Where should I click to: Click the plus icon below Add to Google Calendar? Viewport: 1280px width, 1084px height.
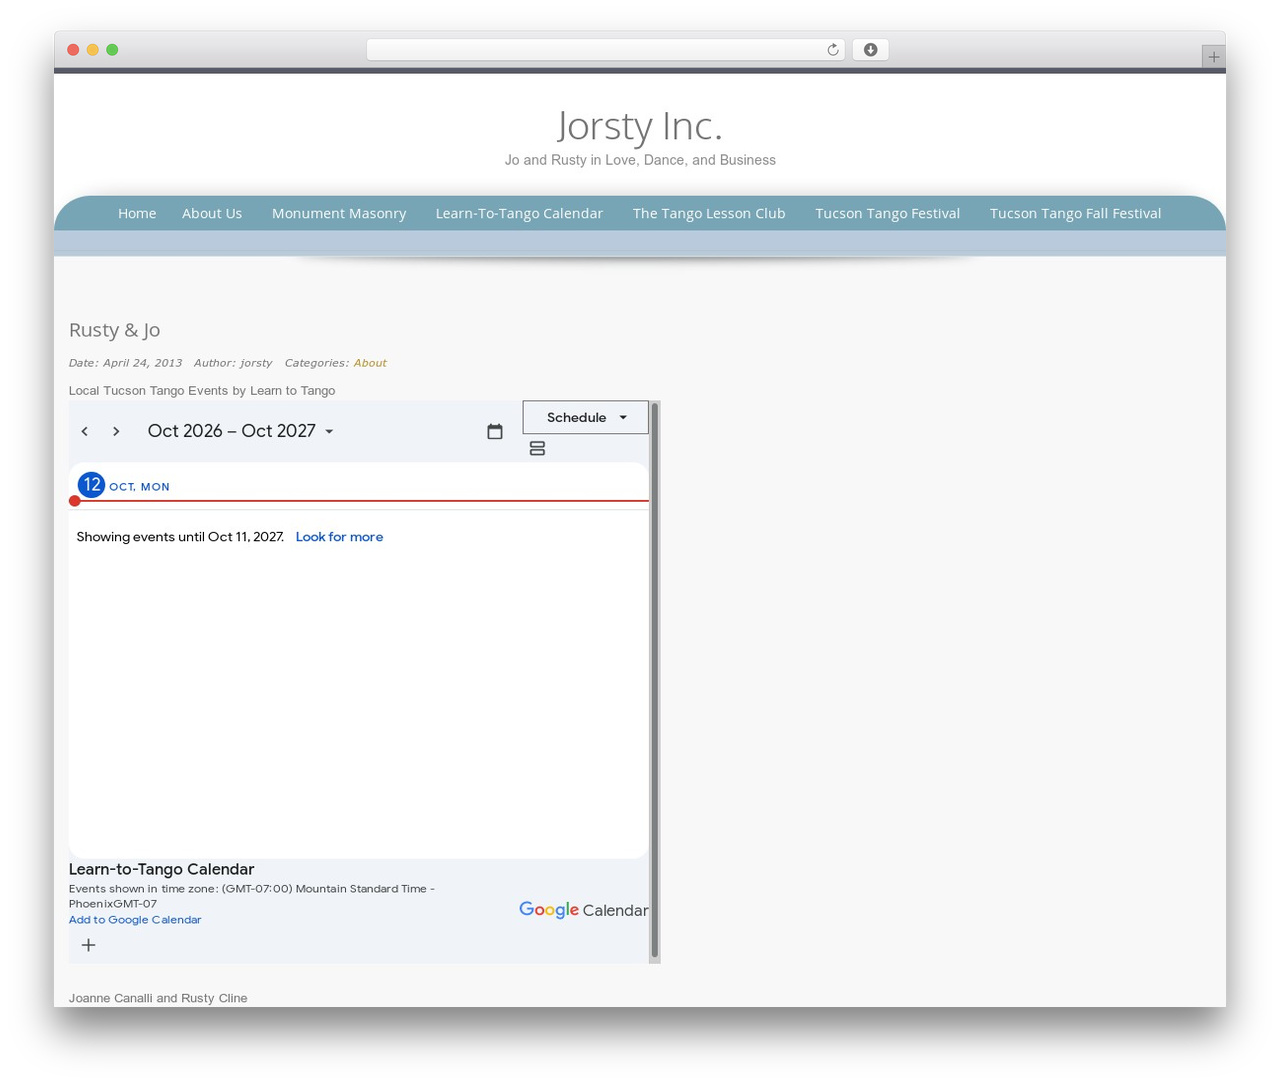[89, 945]
